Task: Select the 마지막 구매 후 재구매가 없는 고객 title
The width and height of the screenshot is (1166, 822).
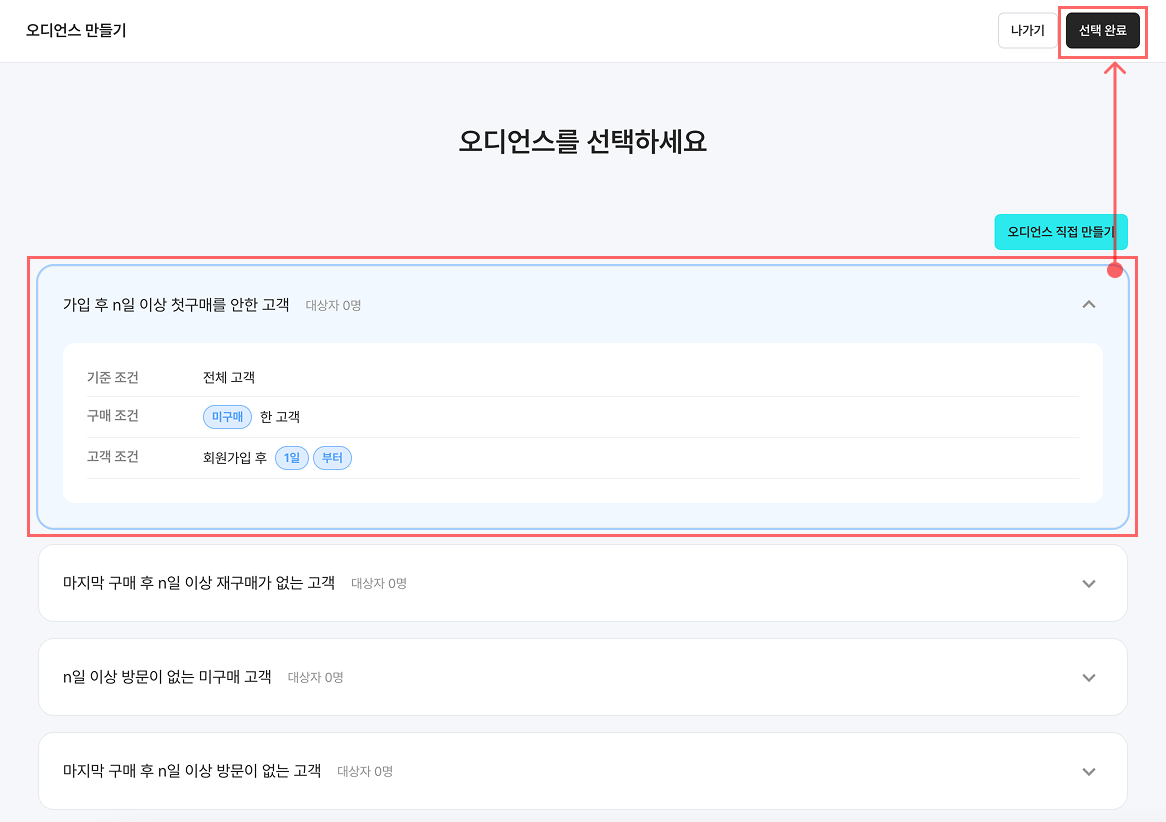Action: click(x=198, y=583)
